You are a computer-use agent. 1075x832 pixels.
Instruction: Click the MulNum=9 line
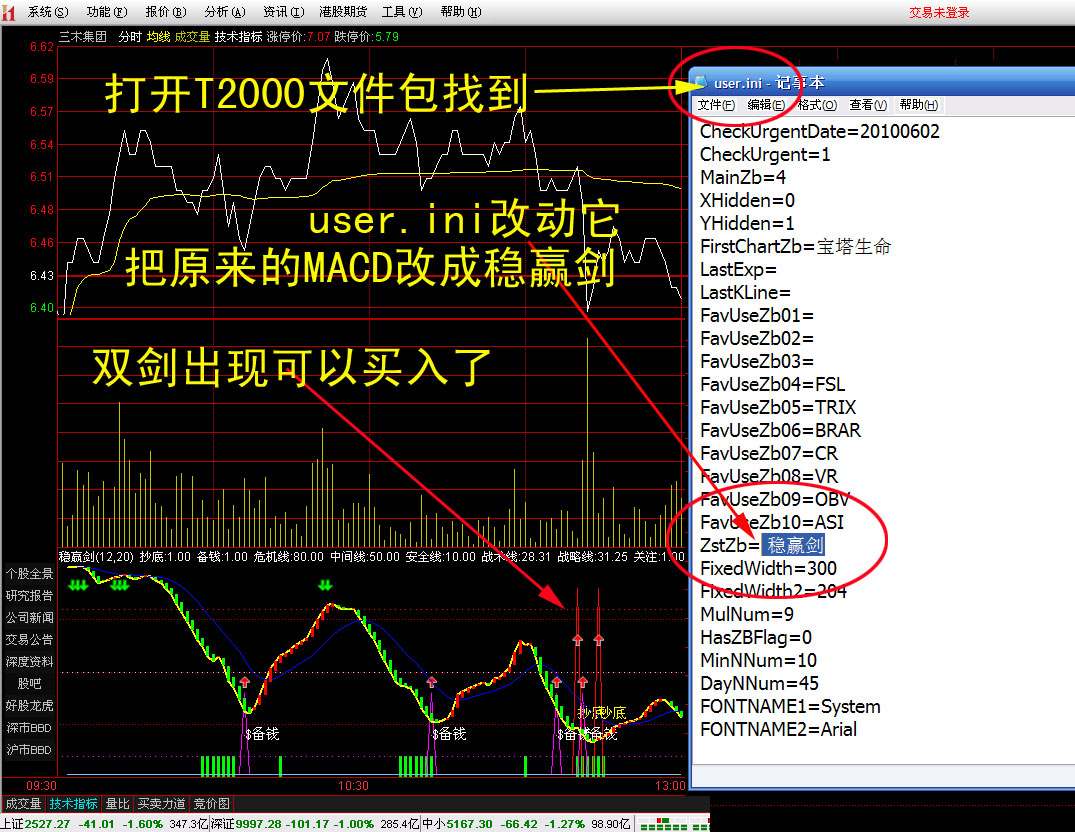pos(747,615)
